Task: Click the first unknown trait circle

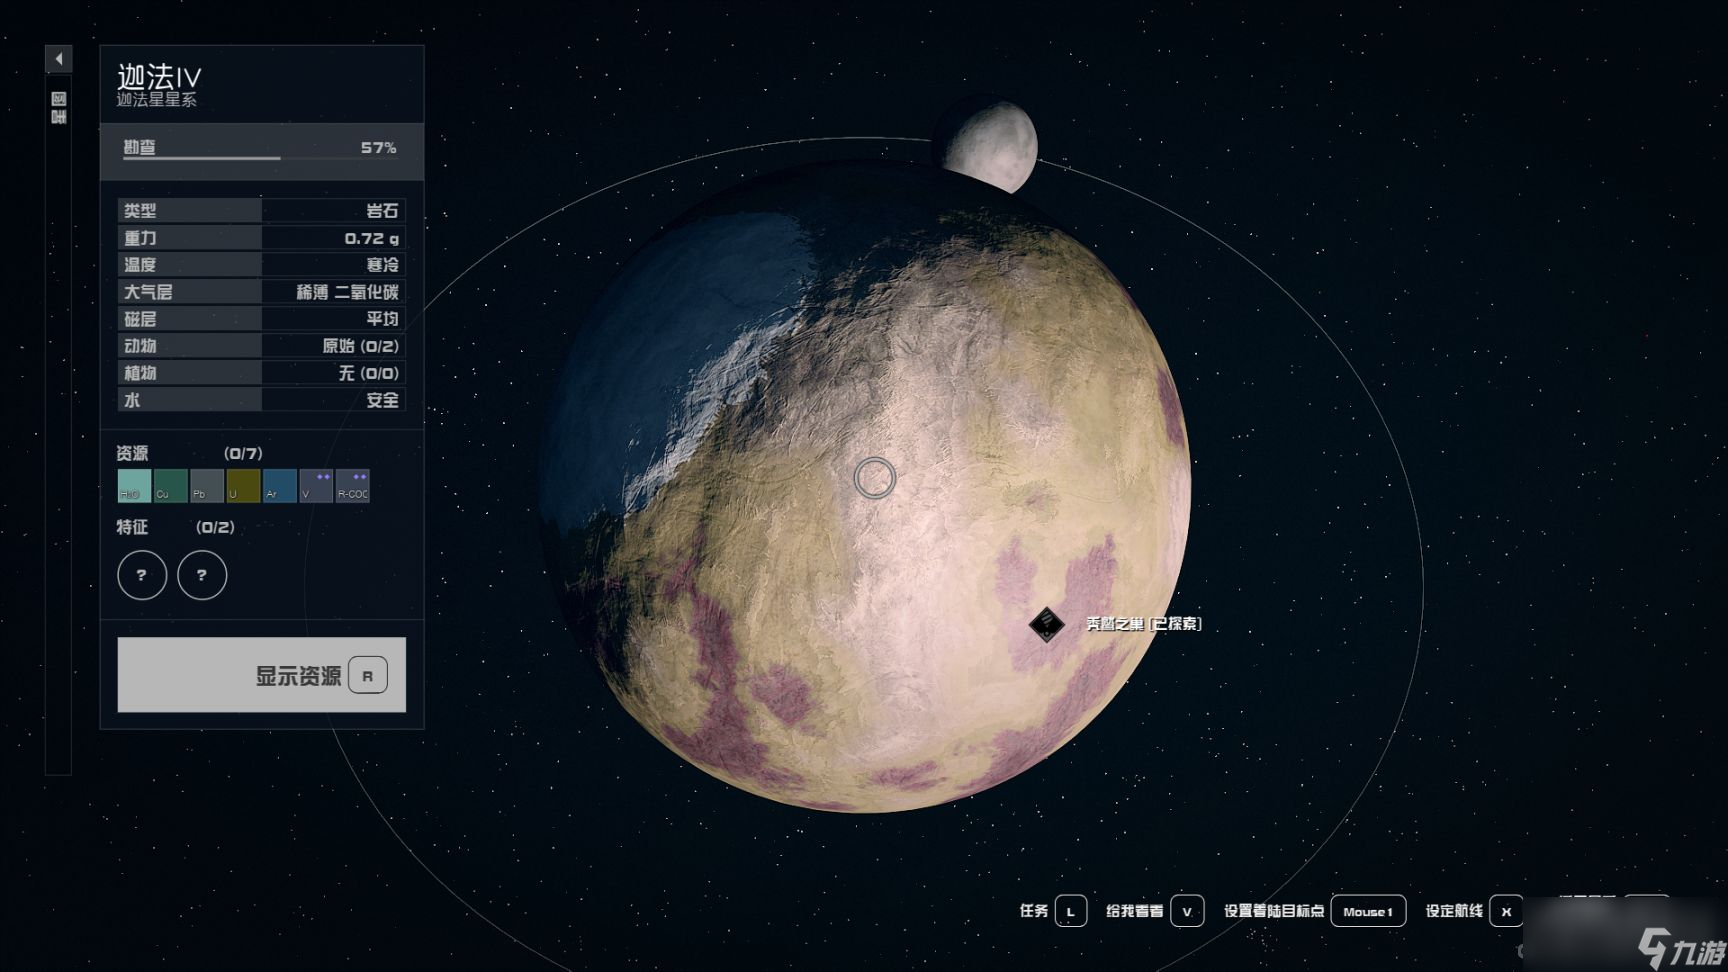Action: click(x=142, y=575)
